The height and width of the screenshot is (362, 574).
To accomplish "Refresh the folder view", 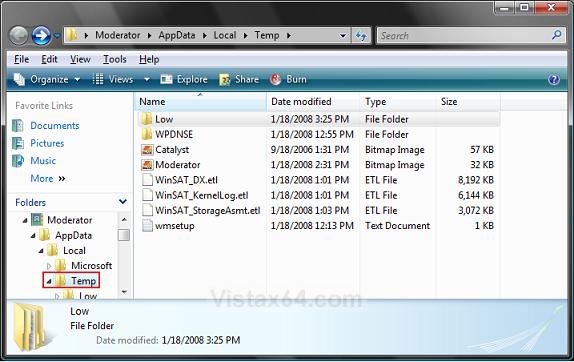I will (361, 36).
